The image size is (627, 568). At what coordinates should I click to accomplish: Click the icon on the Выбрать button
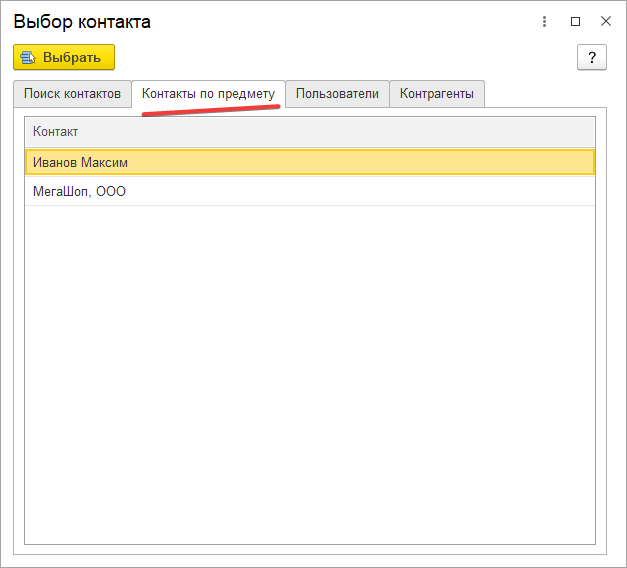click(28, 58)
